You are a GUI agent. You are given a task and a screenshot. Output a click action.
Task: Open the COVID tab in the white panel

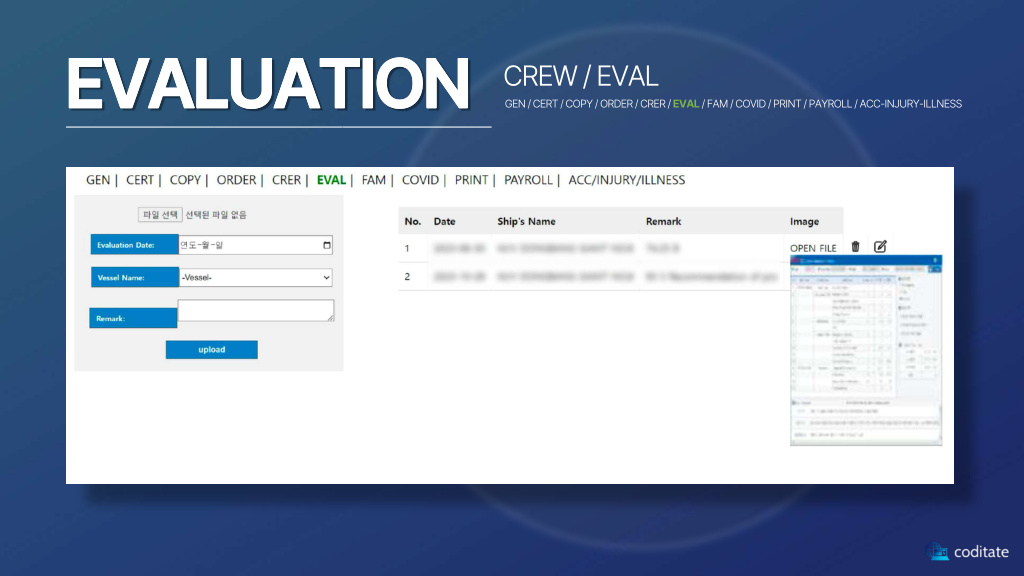pos(420,180)
